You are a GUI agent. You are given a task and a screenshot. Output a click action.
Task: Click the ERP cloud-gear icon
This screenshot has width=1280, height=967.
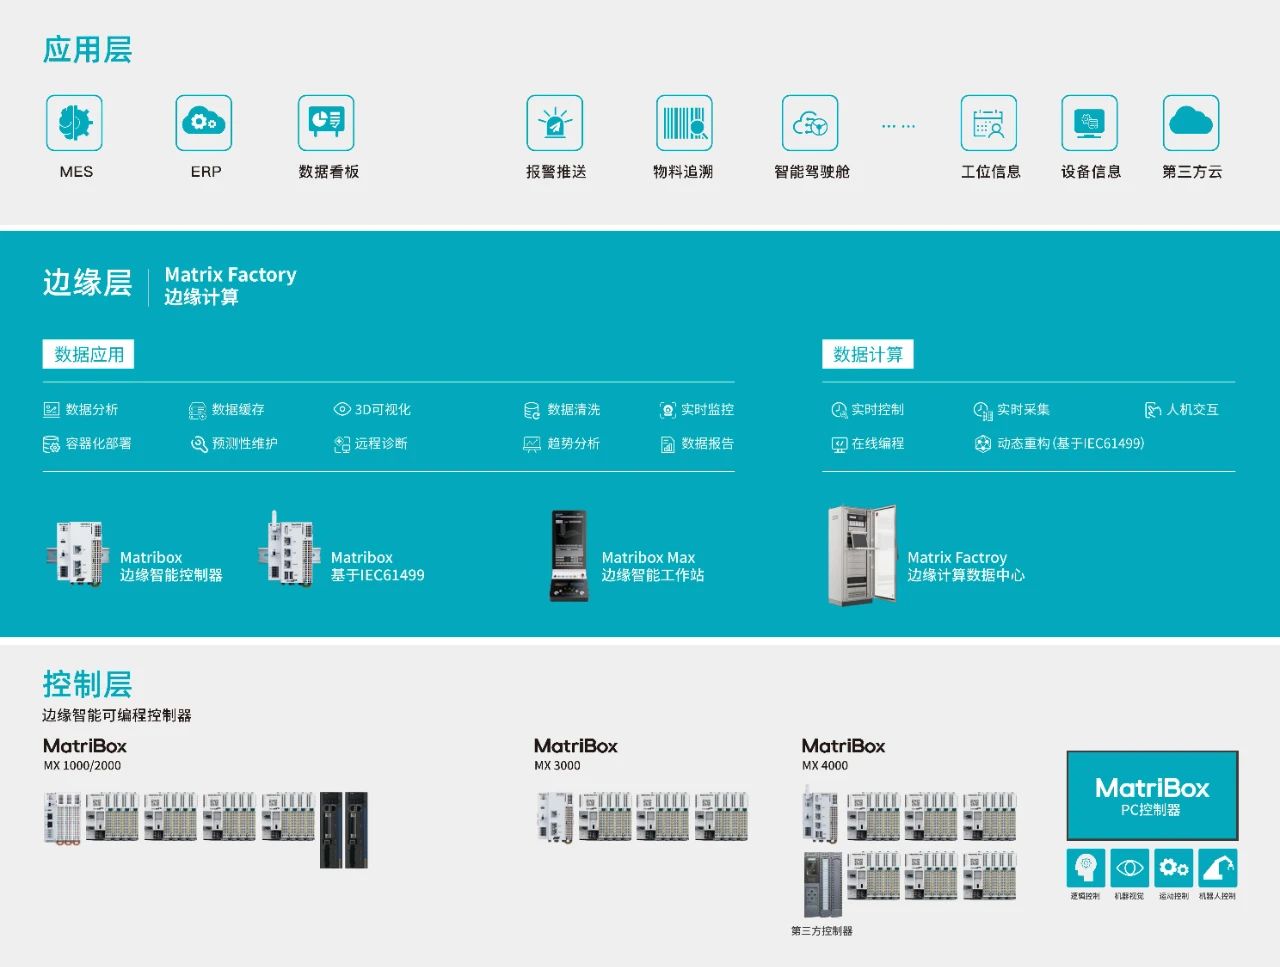click(204, 123)
